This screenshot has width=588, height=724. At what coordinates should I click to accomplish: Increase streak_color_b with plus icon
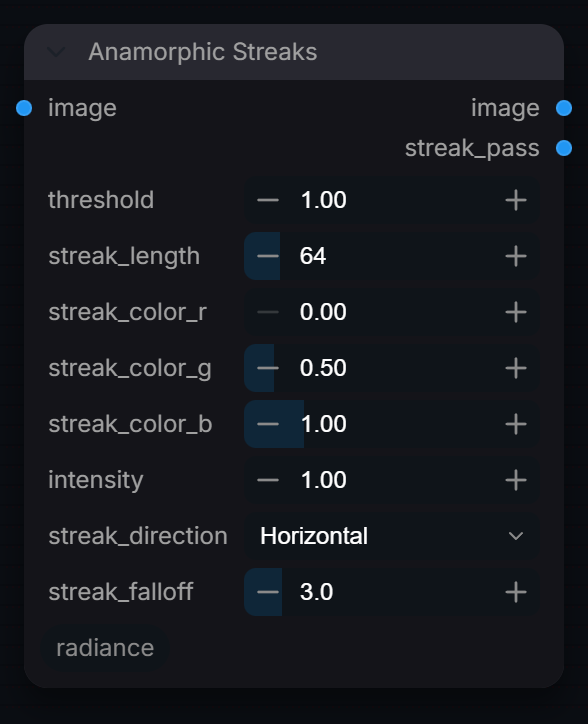click(x=516, y=424)
